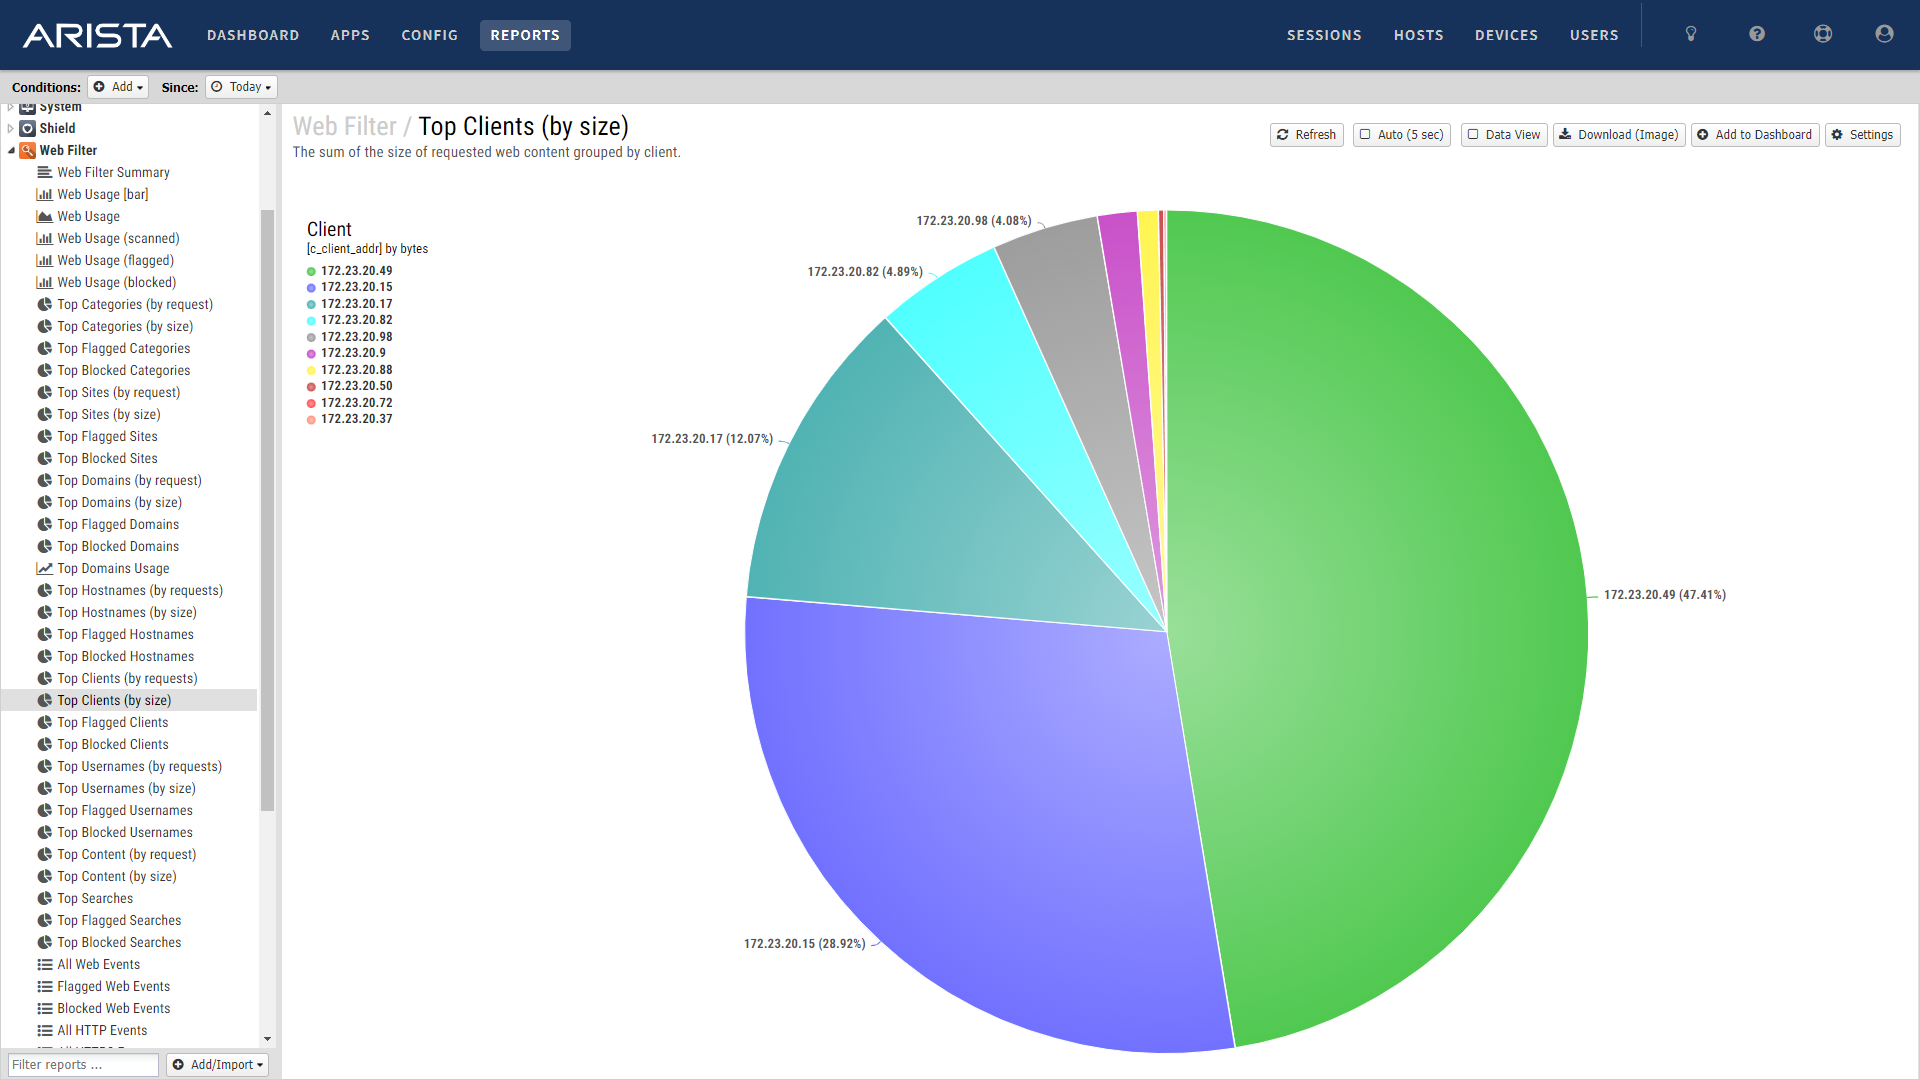Open the Add conditions dropdown
This screenshot has height=1080, width=1920.
click(x=118, y=87)
